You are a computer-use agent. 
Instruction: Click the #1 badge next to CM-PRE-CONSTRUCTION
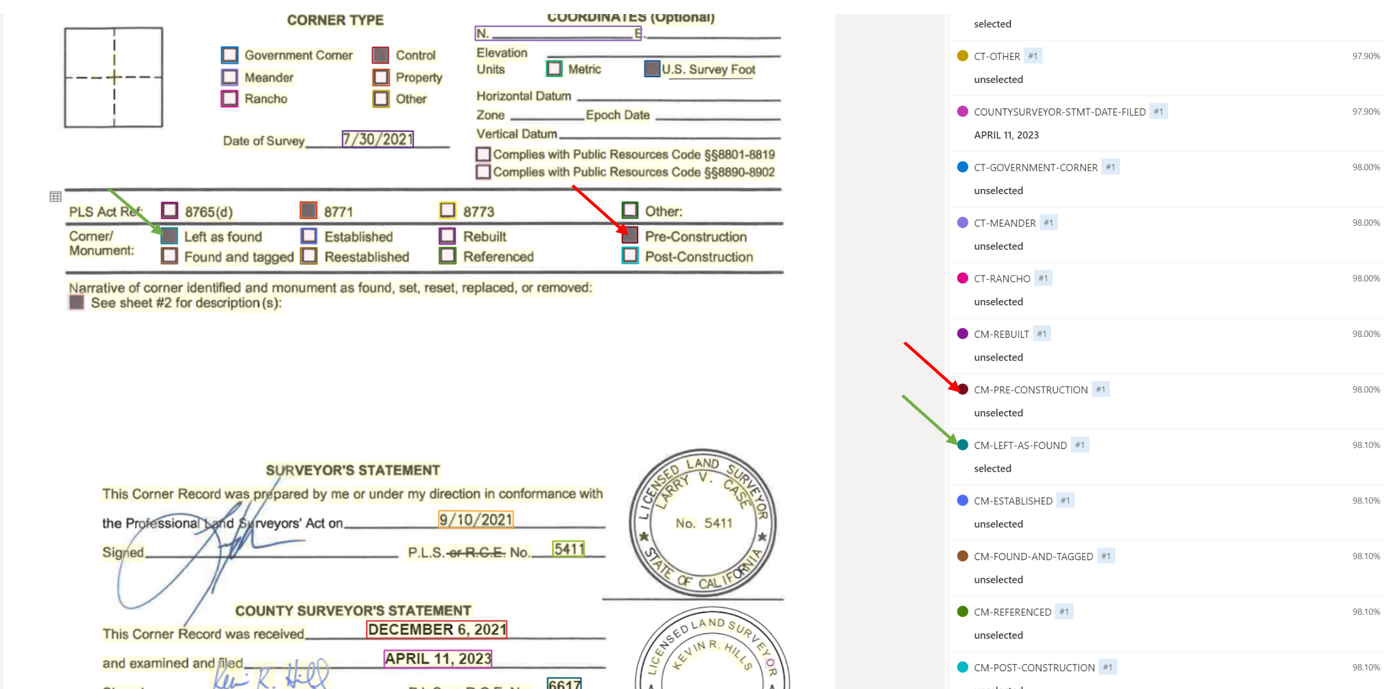(1100, 389)
